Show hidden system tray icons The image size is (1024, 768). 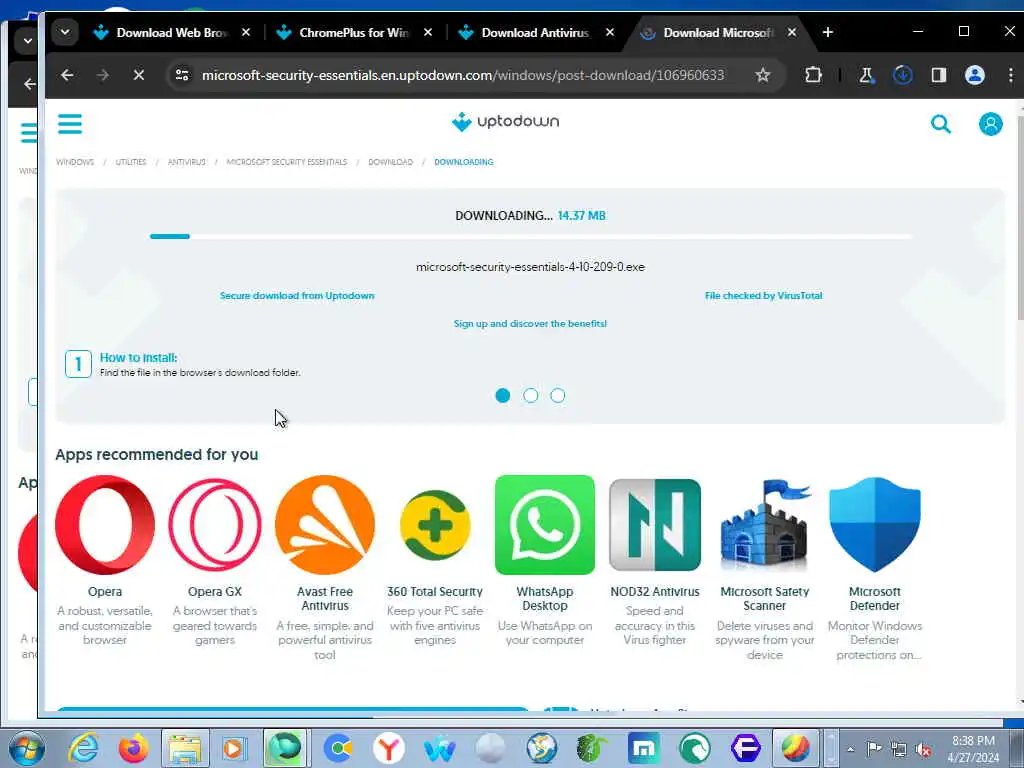click(850, 749)
